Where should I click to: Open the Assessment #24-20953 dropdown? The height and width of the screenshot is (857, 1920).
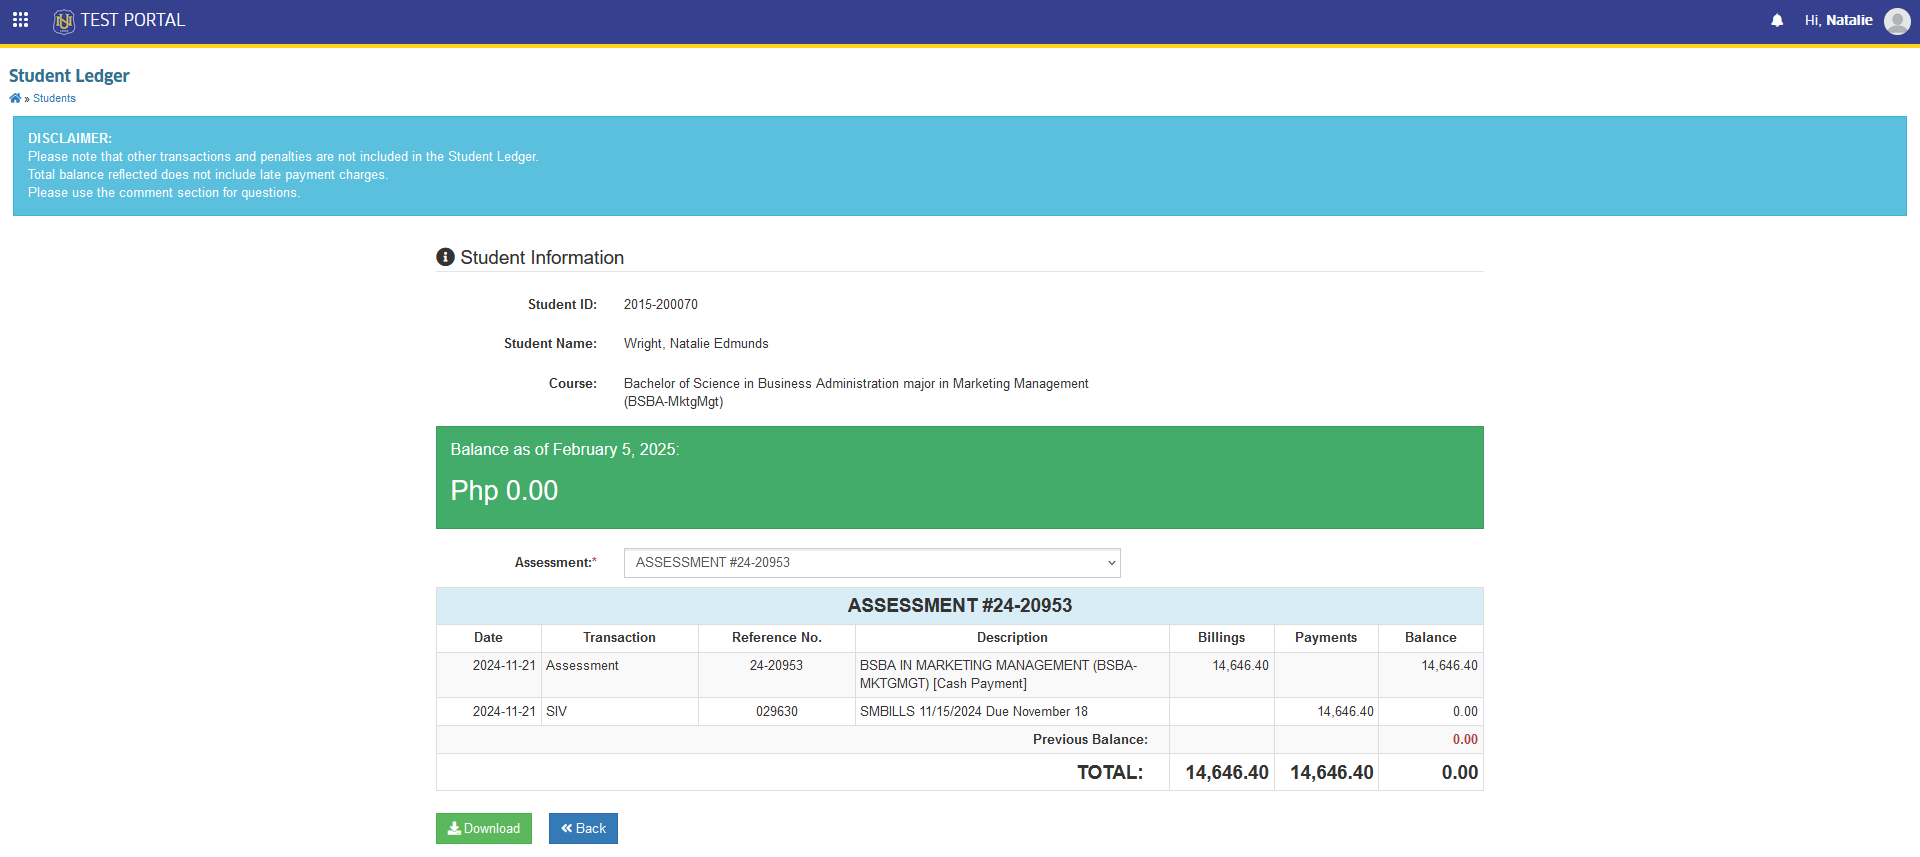872,563
